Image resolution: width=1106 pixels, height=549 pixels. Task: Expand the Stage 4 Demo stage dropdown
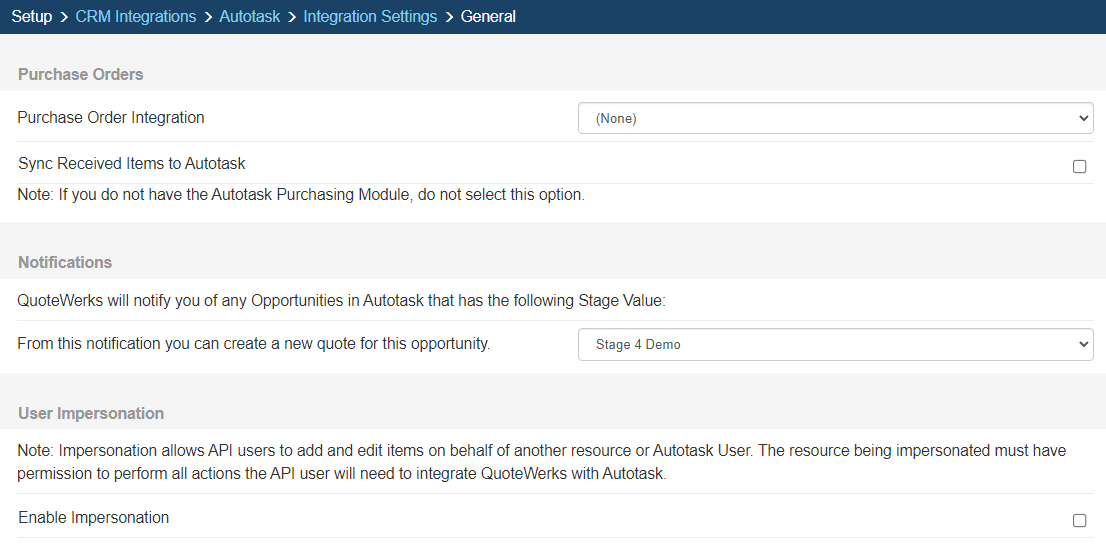835,344
